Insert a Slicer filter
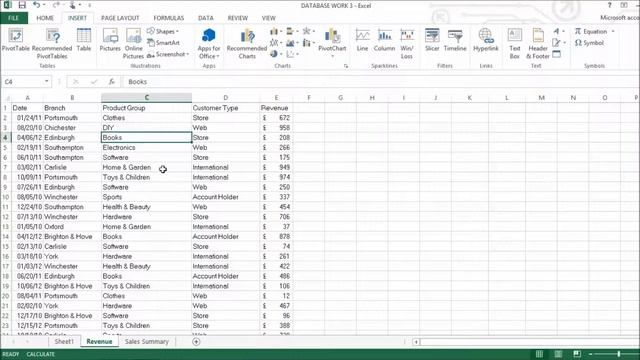Viewport: 640px width, 360px height. click(x=432, y=40)
